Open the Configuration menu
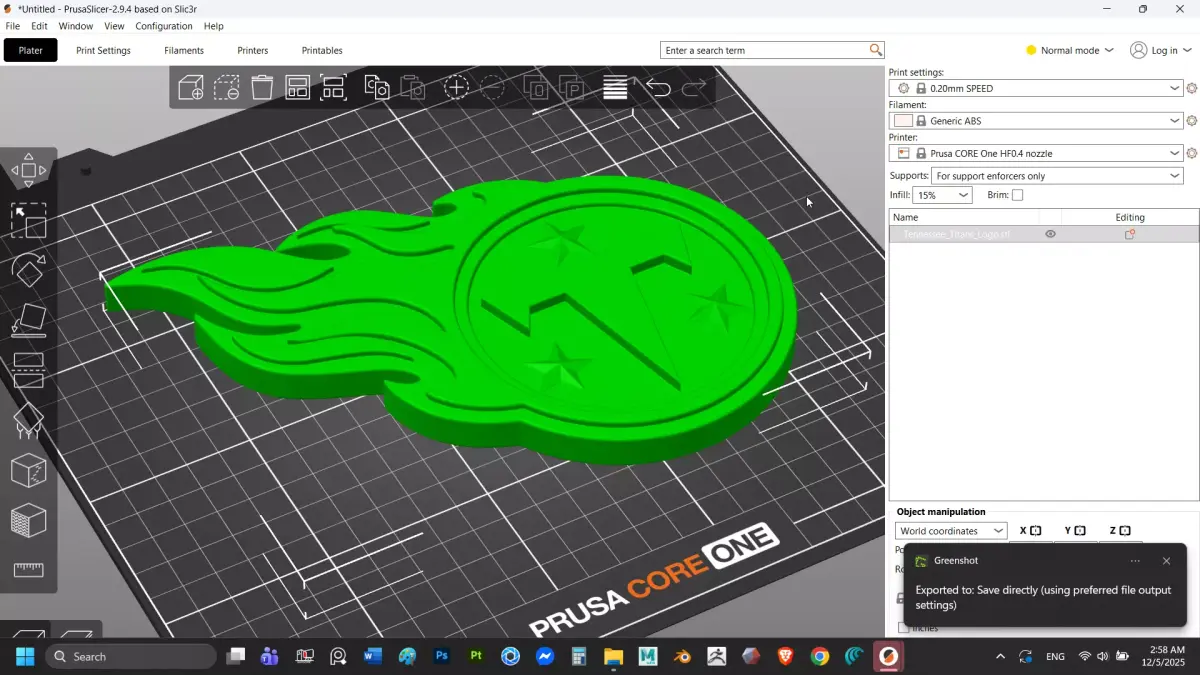 point(164,26)
